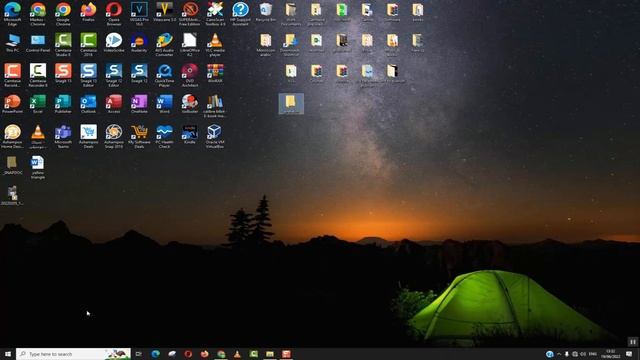Select the Microsoft Edge desktop shortcut
The height and width of the screenshot is (360, 640).
coord(12,13)
